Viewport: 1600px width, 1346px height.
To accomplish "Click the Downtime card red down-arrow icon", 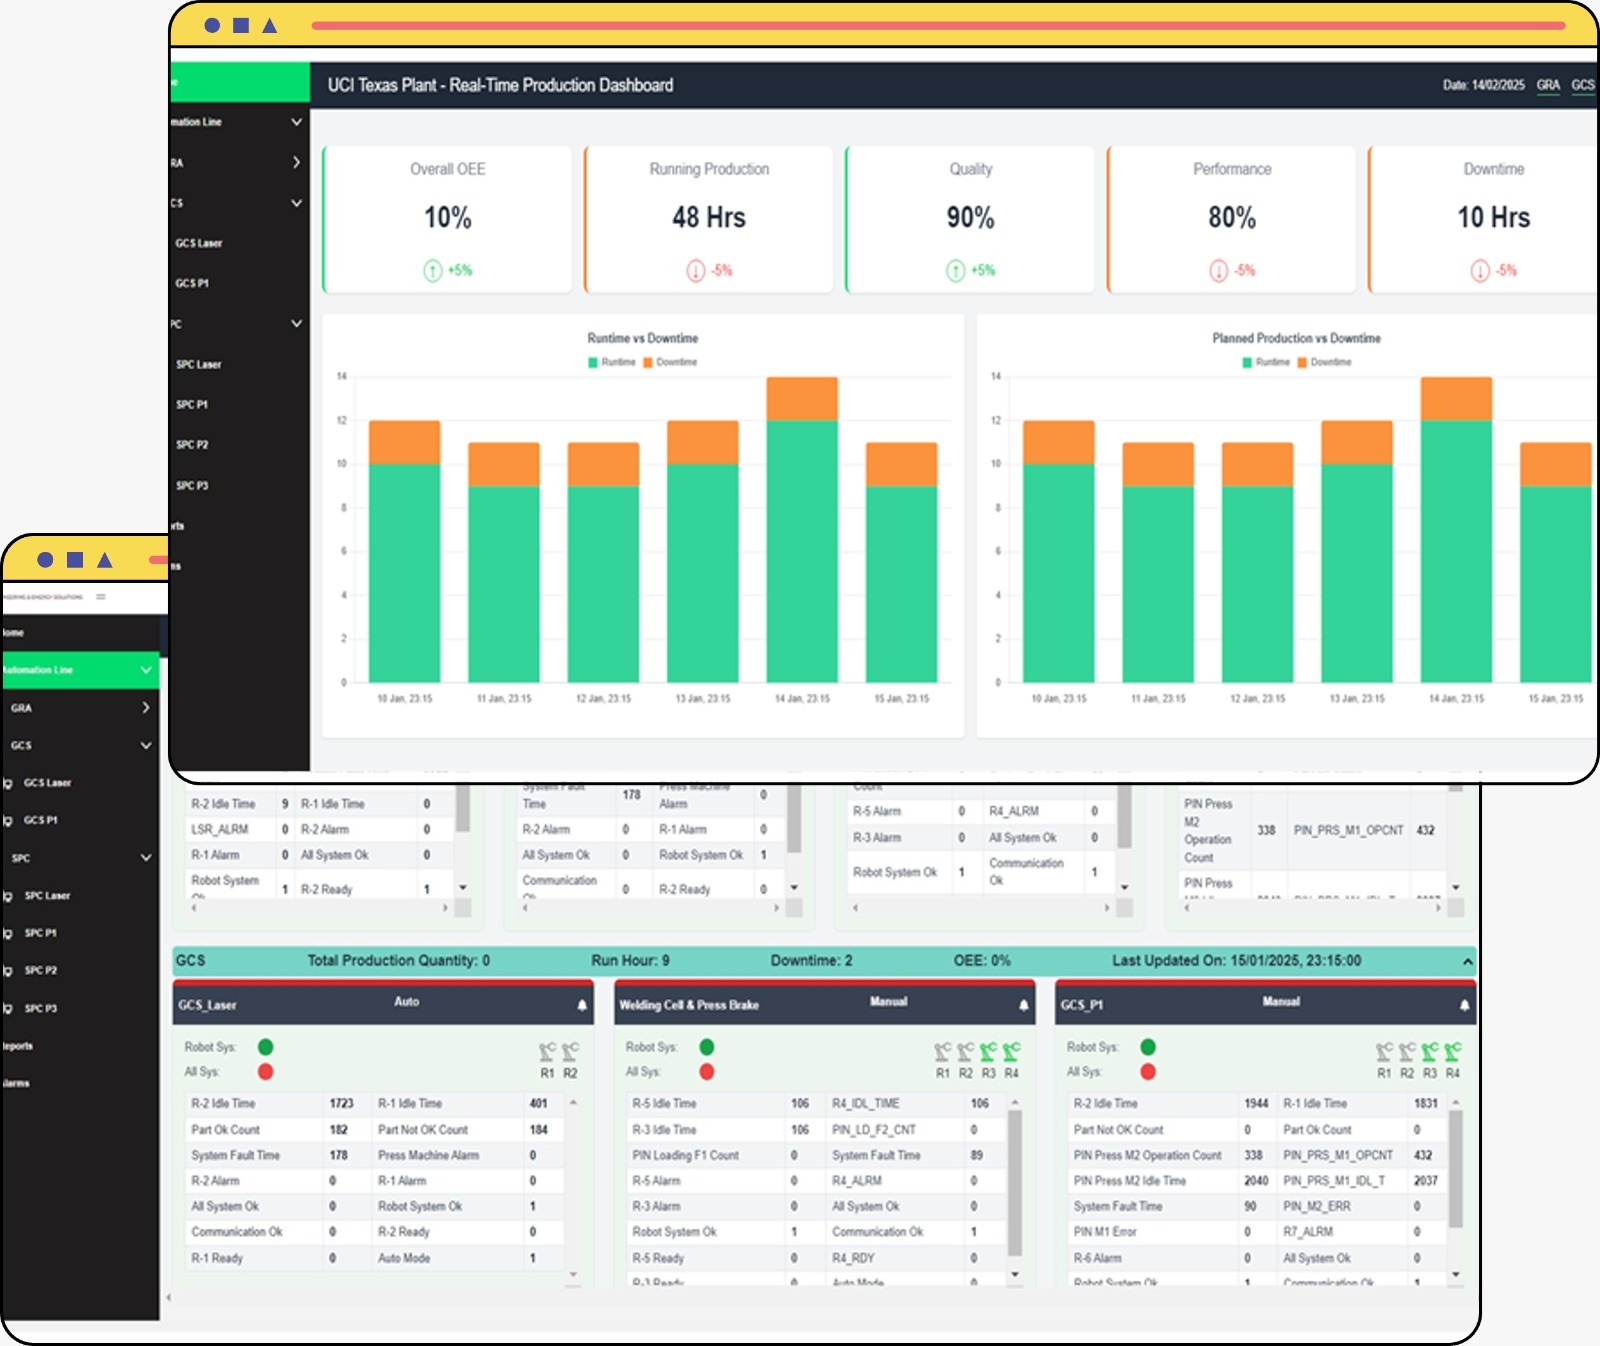I will point(1480,271).
